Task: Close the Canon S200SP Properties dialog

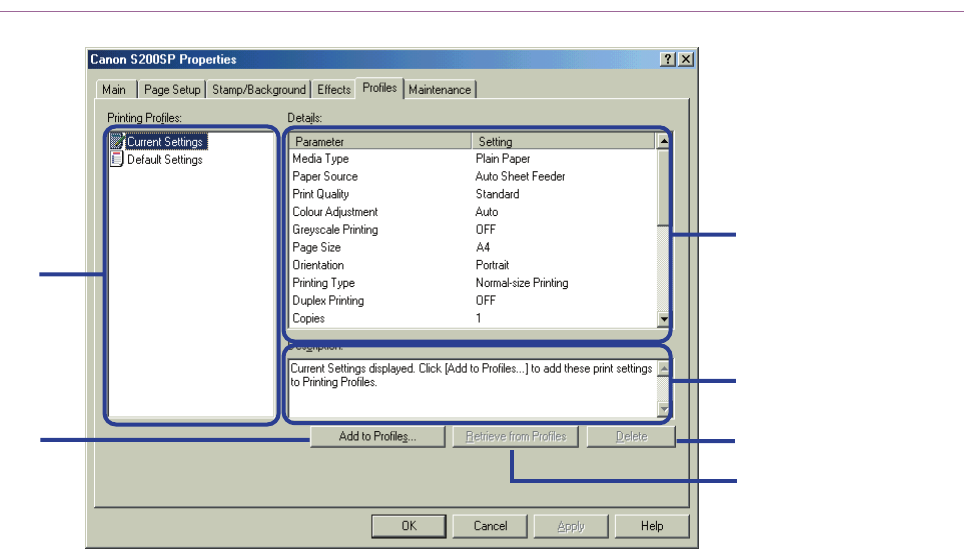Action: (x=686, y=60)
